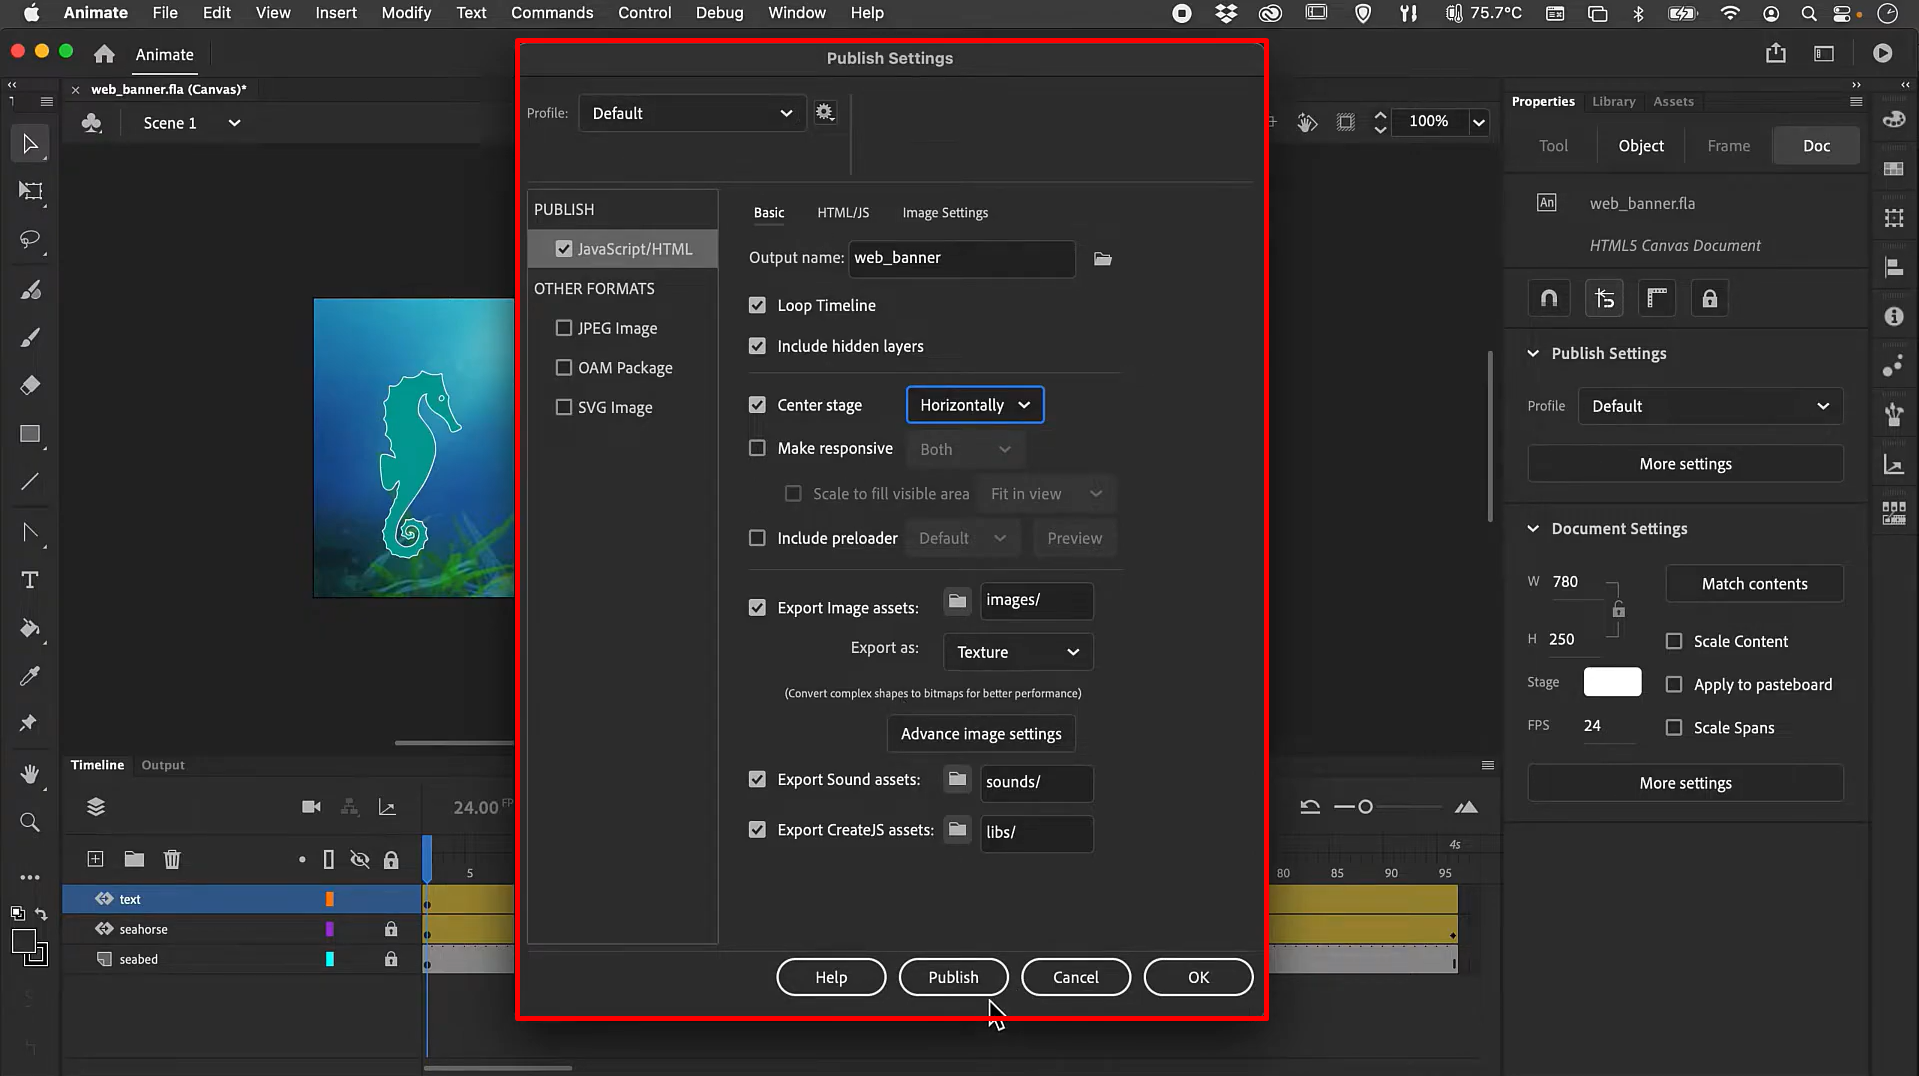Uncheck the Loop Timeline option
The width and height of the screenshot is (1919, 1076).
click(x=757, y=305)
